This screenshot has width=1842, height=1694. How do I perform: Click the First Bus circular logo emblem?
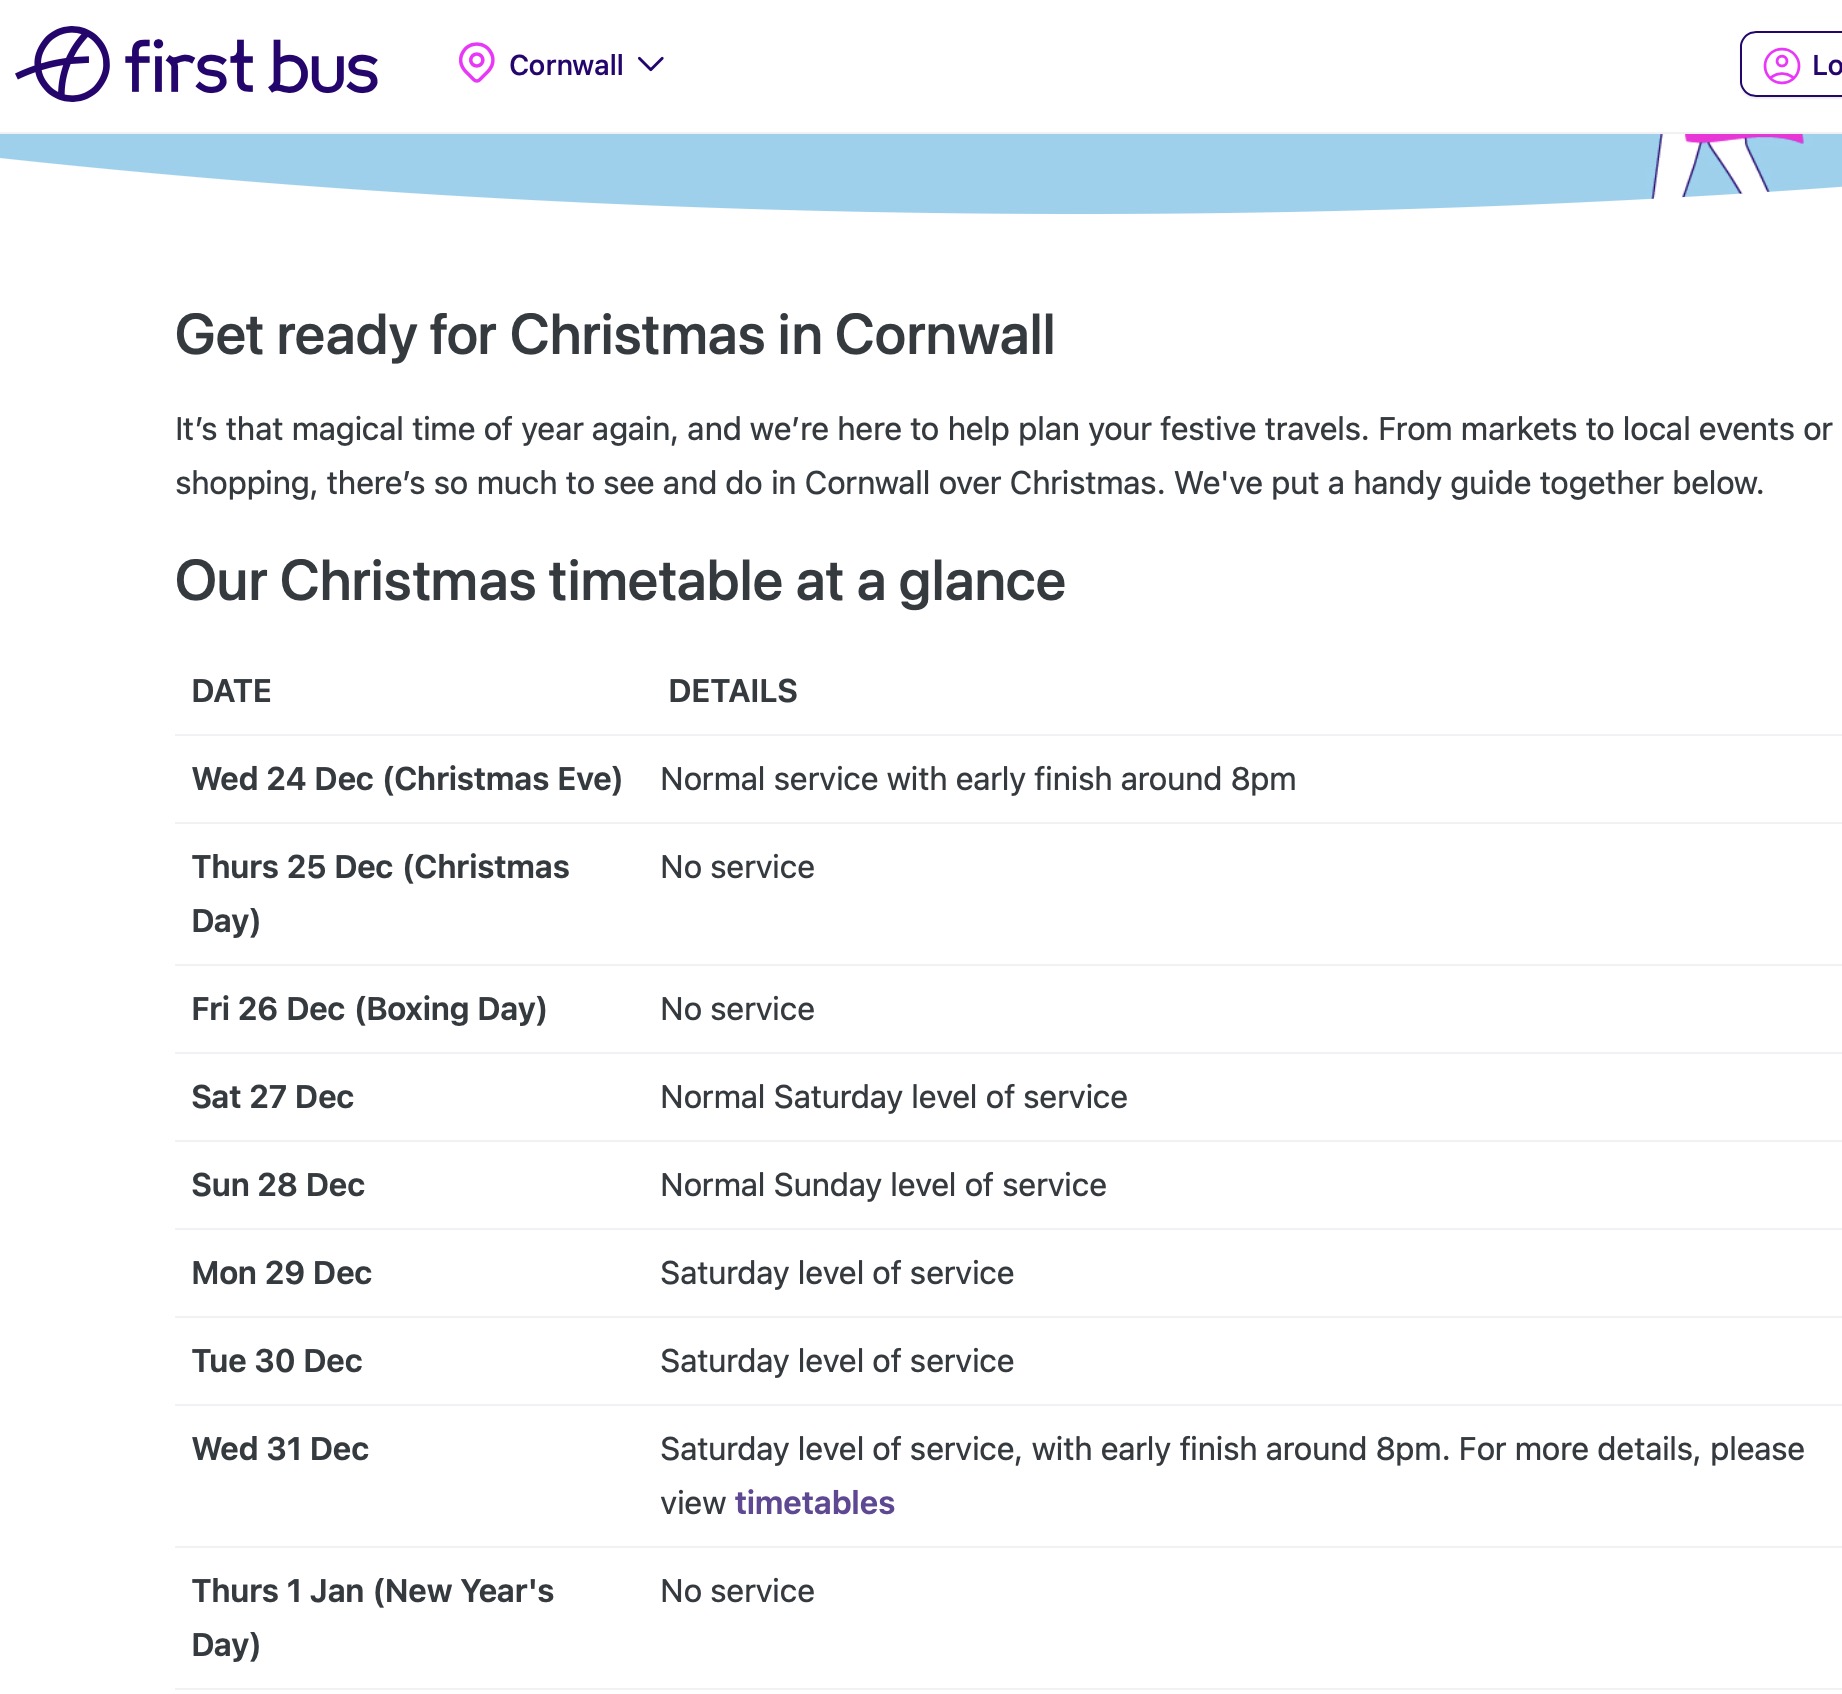tap(65, 65)
